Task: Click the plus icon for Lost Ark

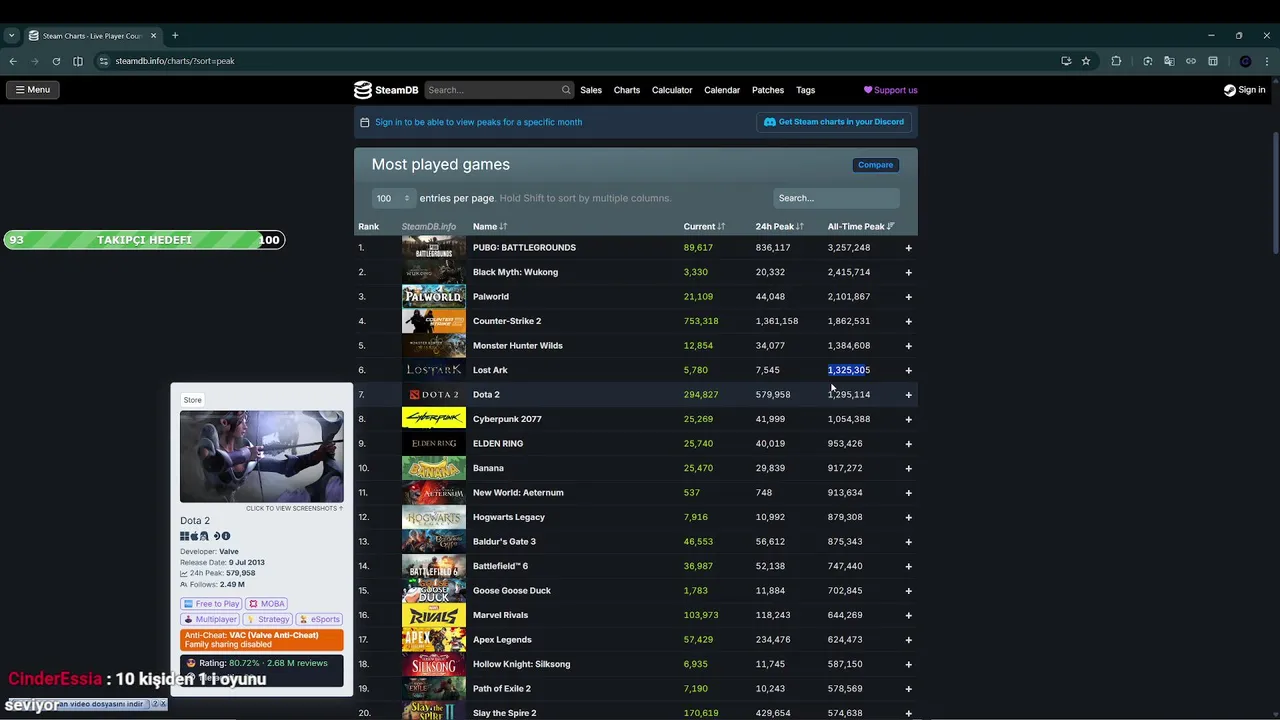Action: (908, 370)
